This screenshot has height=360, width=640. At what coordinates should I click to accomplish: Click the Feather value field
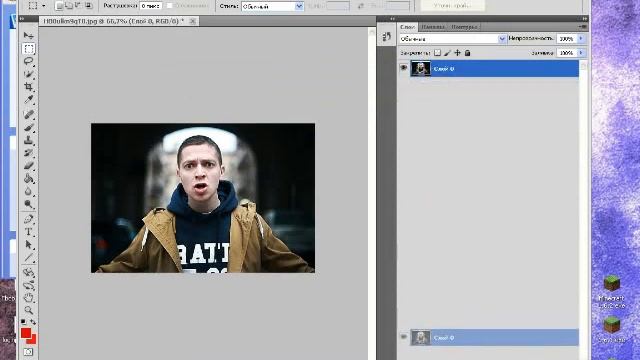151,6
